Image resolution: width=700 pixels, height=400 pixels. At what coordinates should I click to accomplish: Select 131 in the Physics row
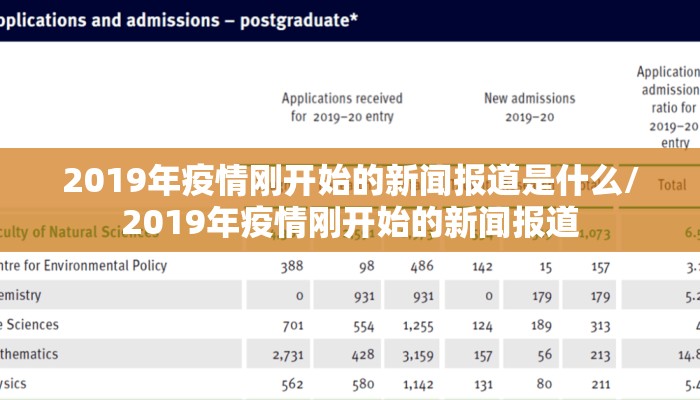[483, 385]
